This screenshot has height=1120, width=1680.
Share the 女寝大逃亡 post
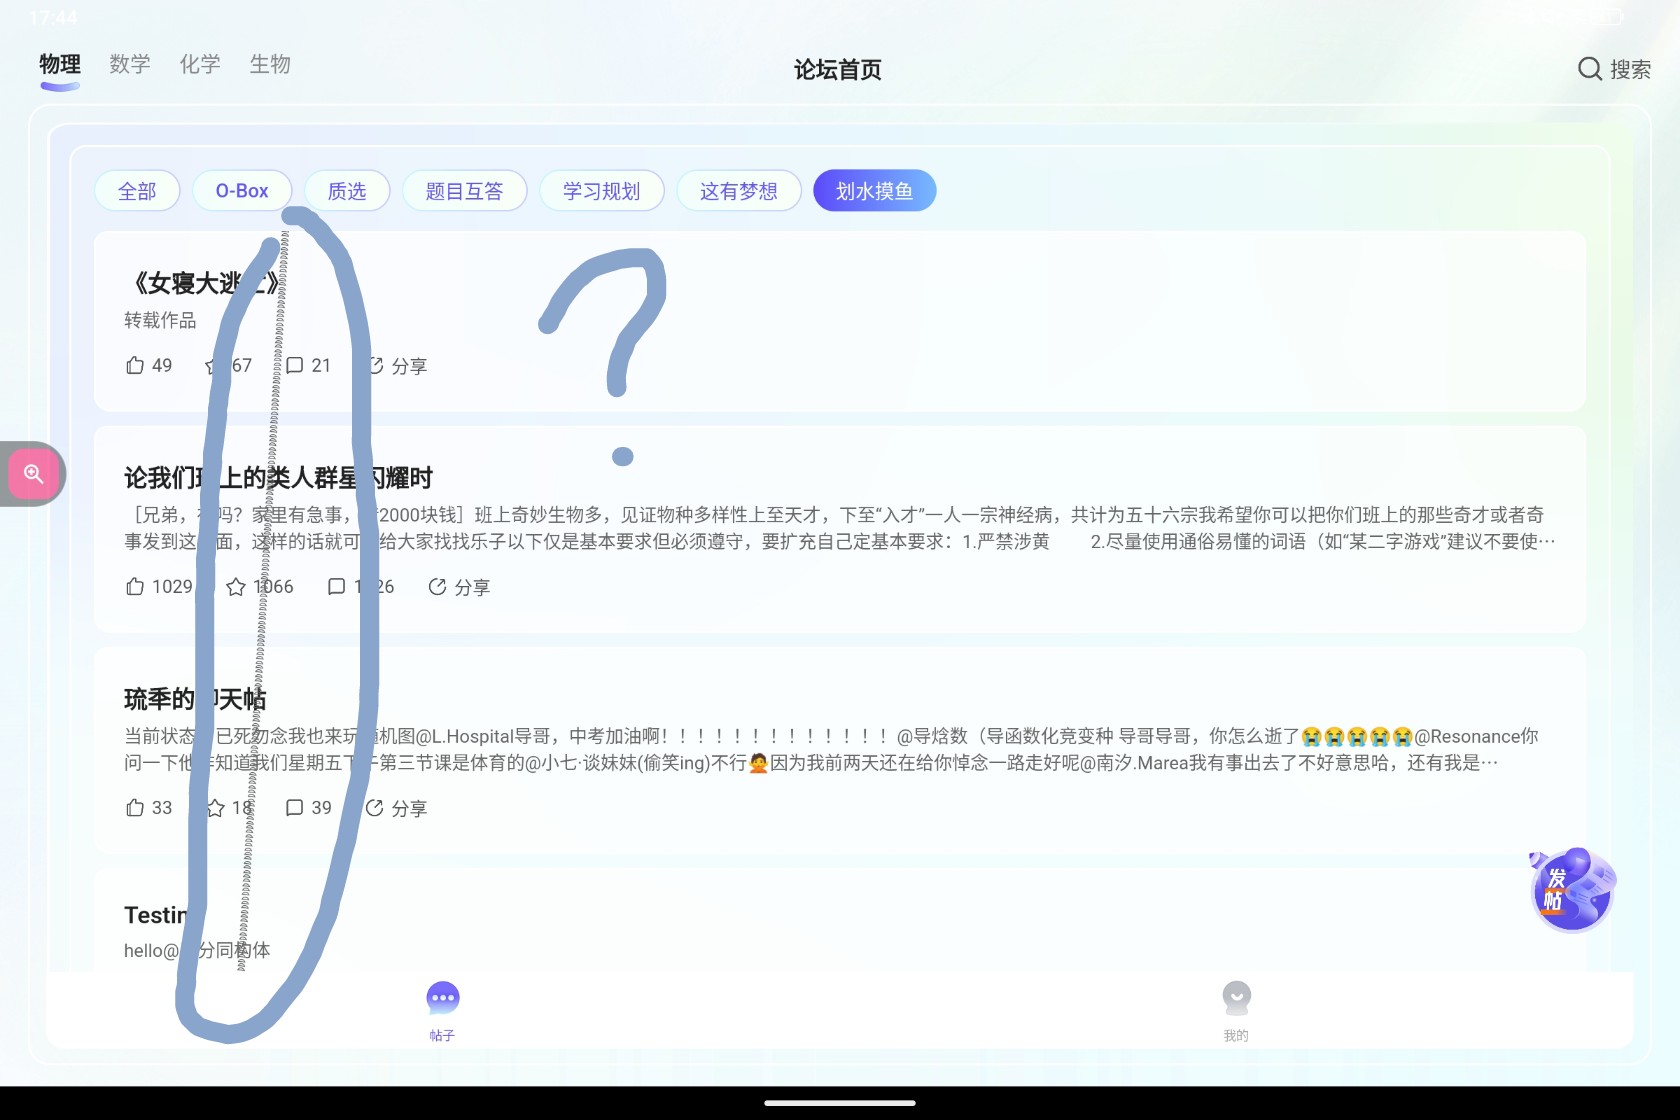tap(397, 366)
